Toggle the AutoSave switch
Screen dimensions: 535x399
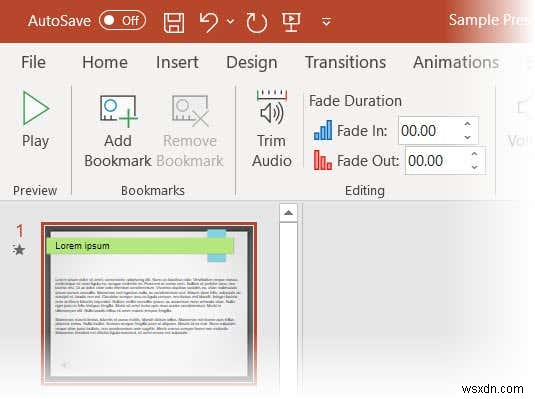[x=122, y=20]
